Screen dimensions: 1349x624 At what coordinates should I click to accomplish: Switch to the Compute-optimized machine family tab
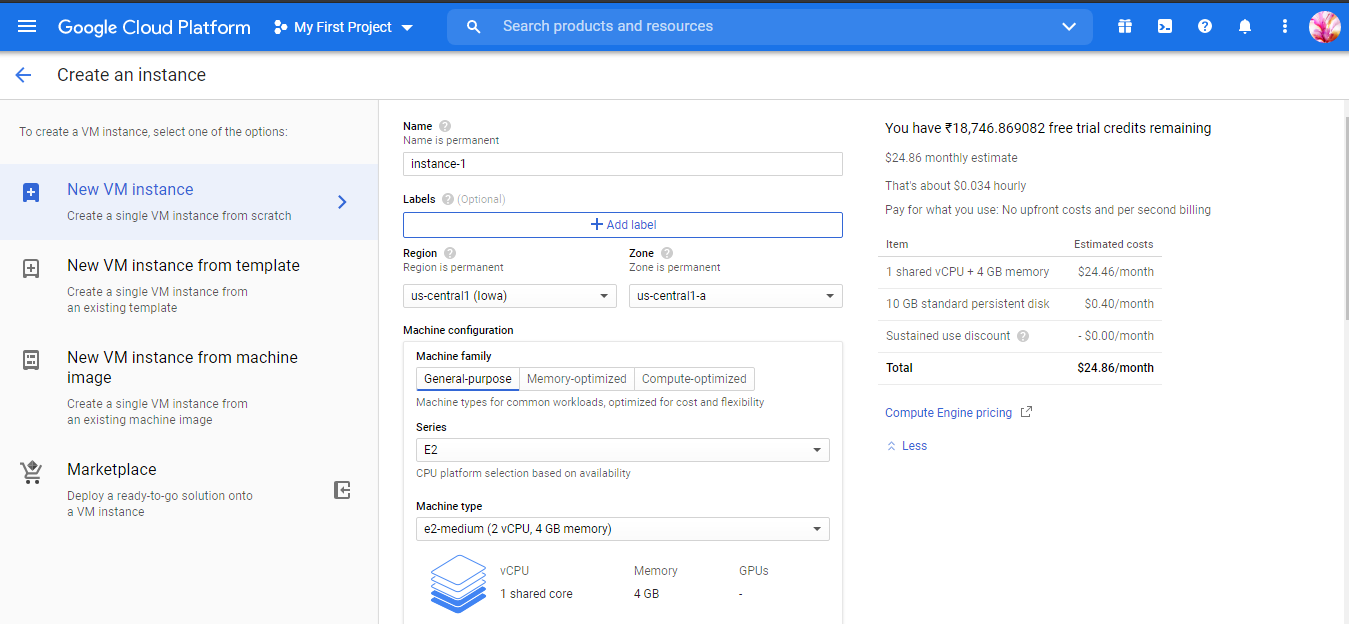(x=694, y=379)
